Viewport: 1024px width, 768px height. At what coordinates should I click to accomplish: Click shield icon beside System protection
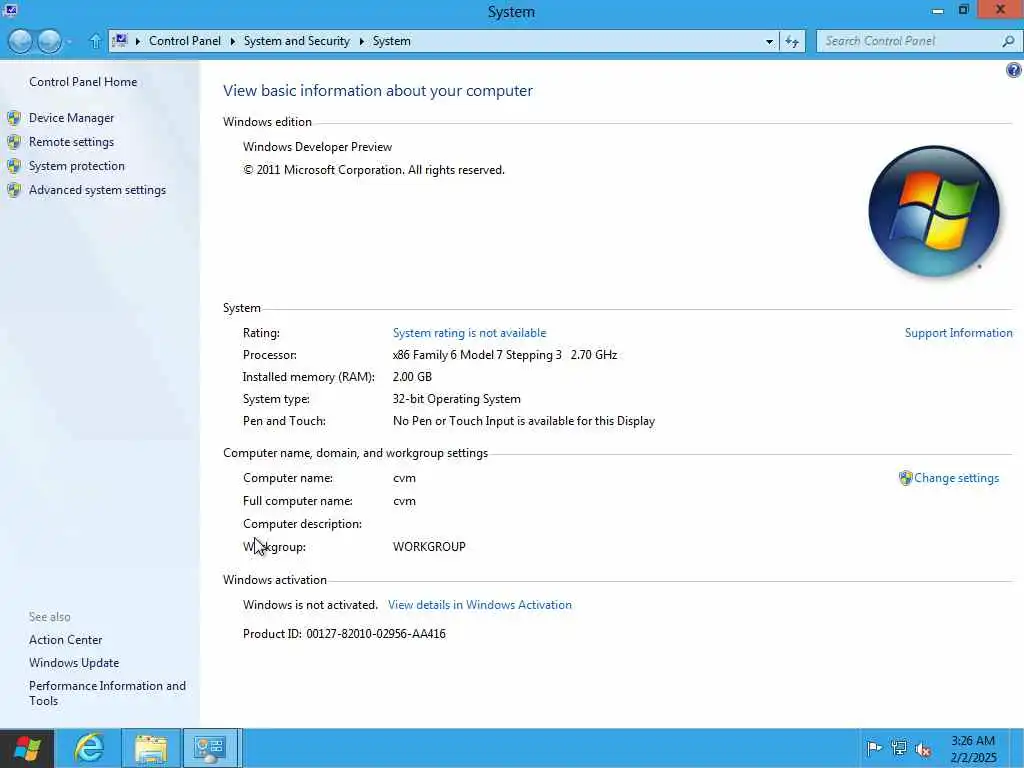coord(14,166)
